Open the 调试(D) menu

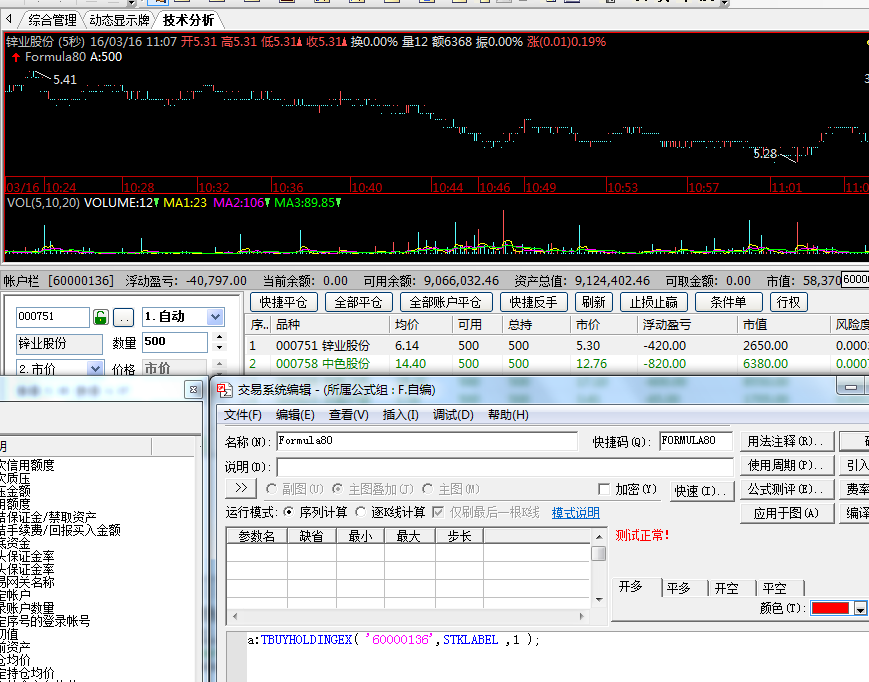click(452, 415)
